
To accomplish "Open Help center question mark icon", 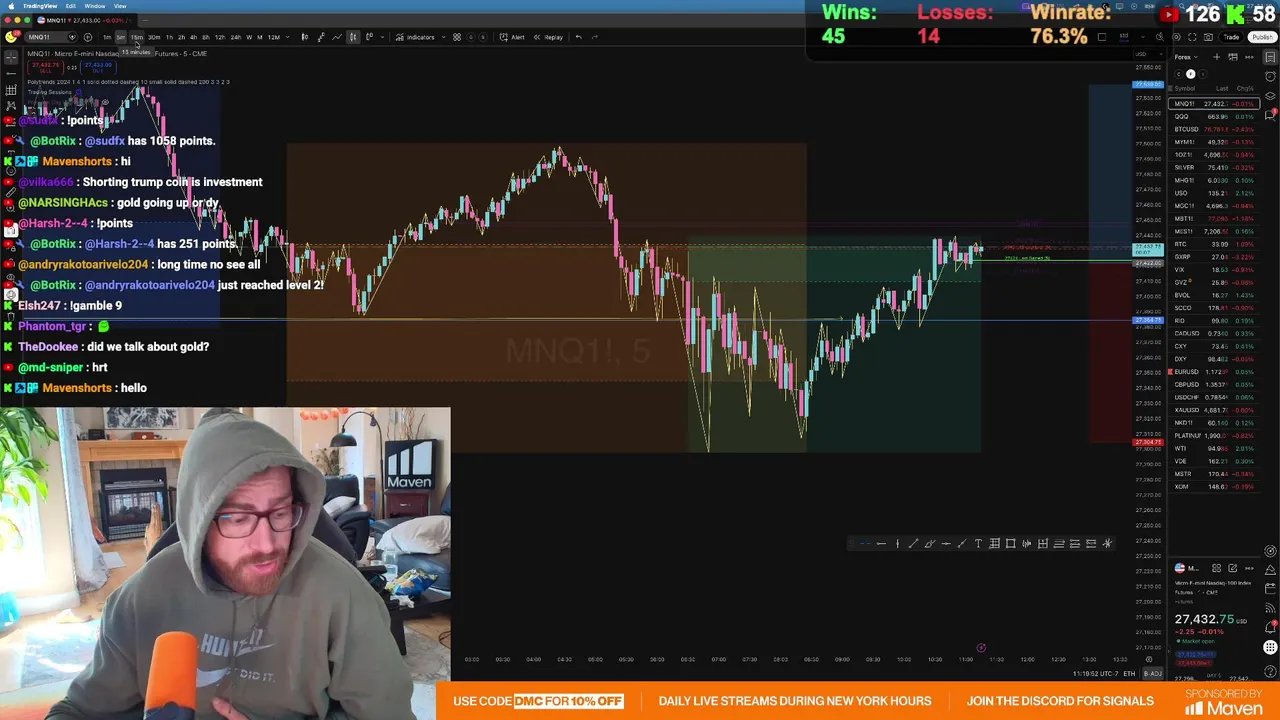I will pos(1270,672).
